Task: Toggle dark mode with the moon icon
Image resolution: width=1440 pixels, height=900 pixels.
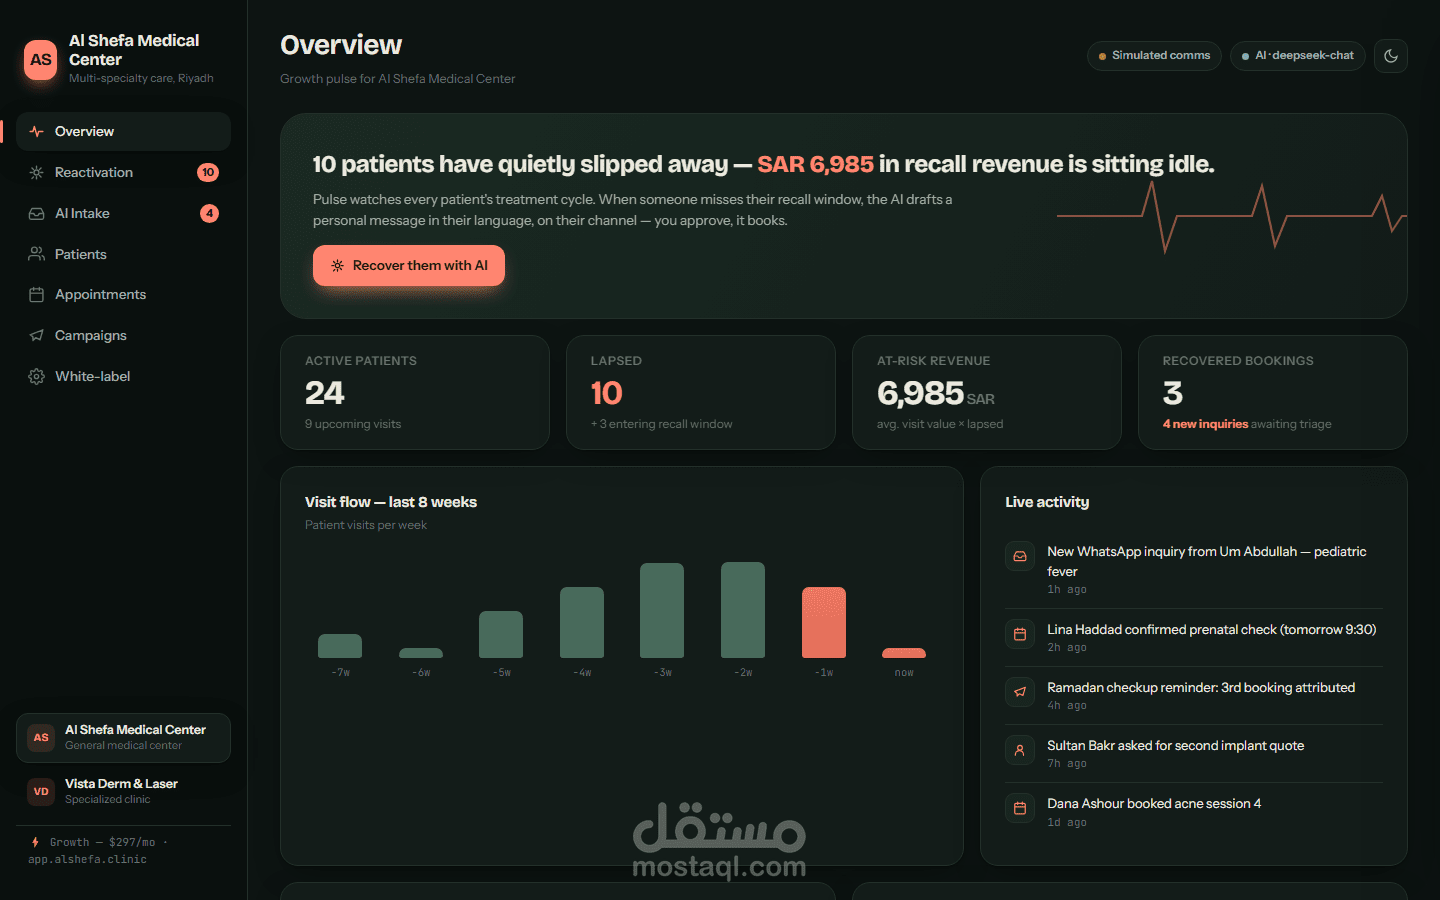Action: 1391,56
